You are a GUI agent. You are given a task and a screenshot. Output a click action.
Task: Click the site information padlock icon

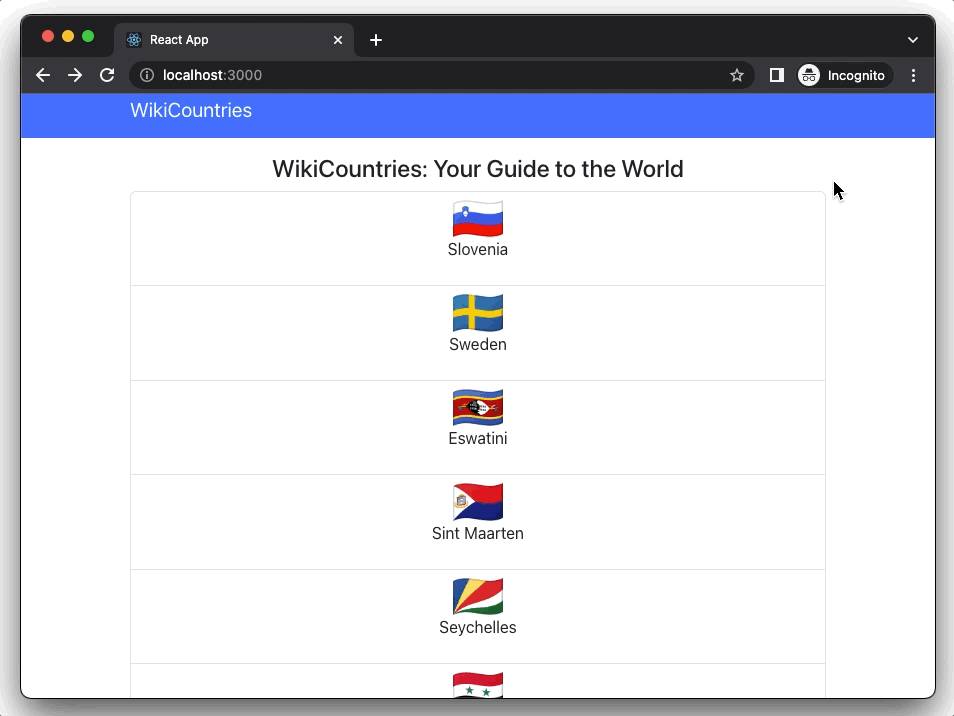(146, 75)
